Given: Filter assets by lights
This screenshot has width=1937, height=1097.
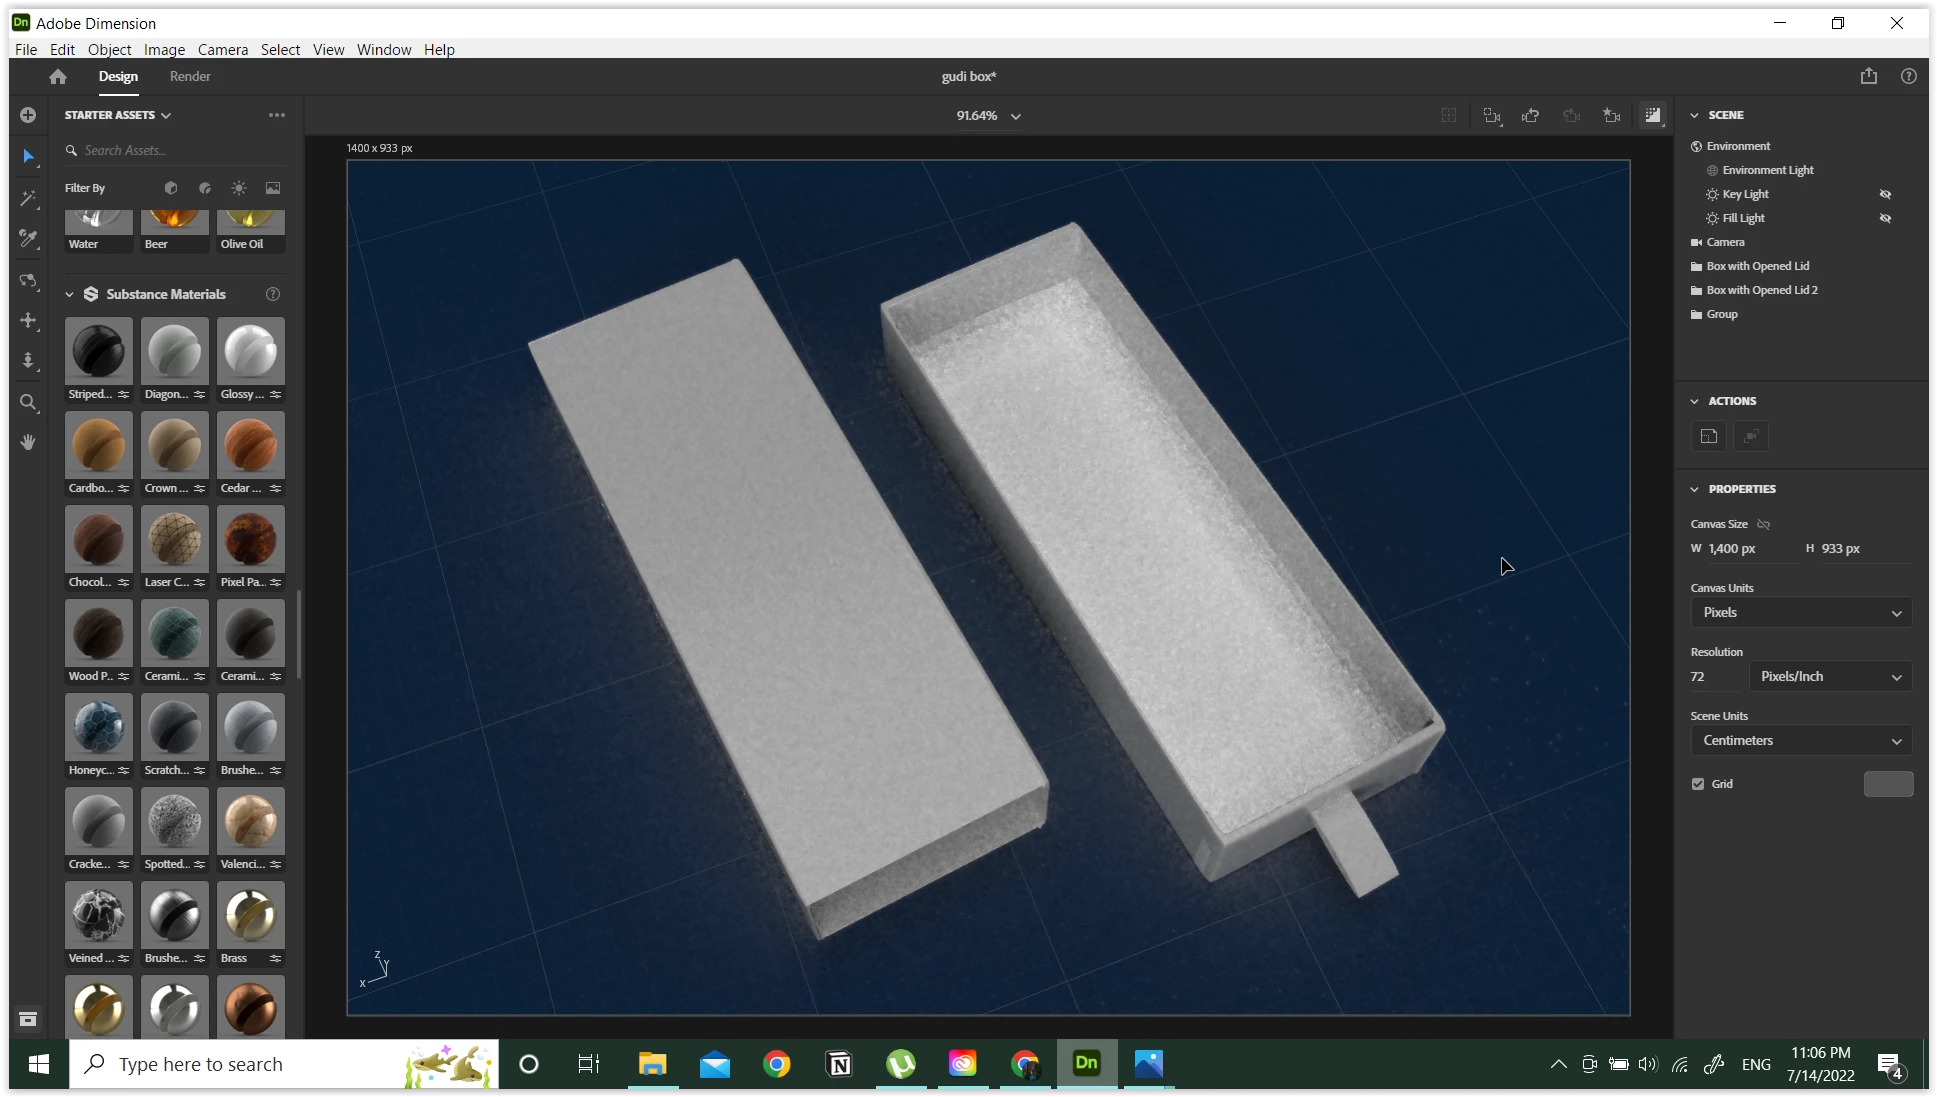Looking at the screenshot, I should [238, 188].
